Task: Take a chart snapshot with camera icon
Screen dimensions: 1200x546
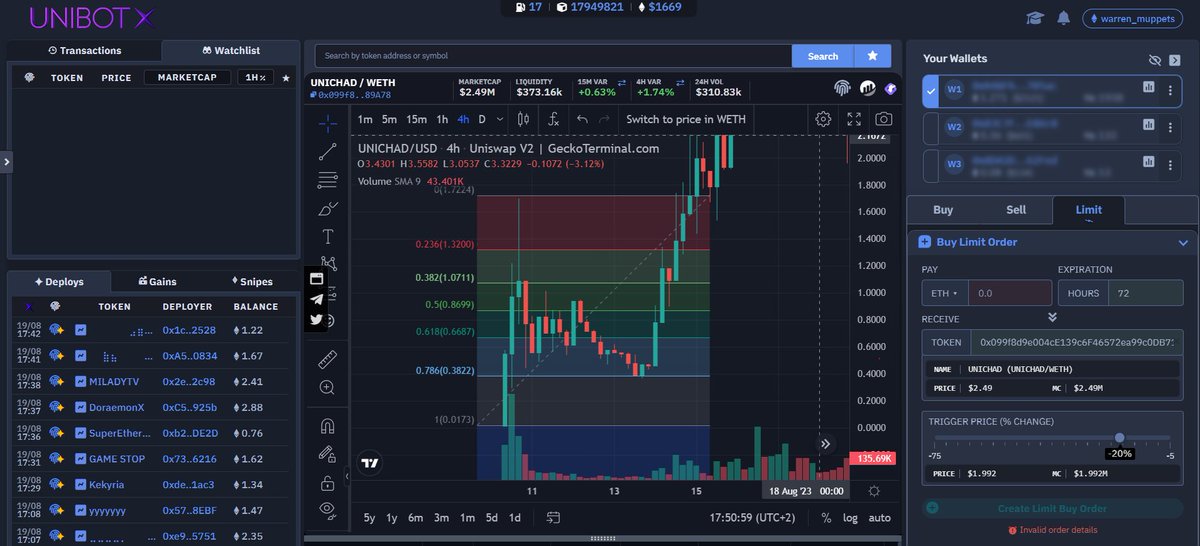Action: [x=884, y=119]
